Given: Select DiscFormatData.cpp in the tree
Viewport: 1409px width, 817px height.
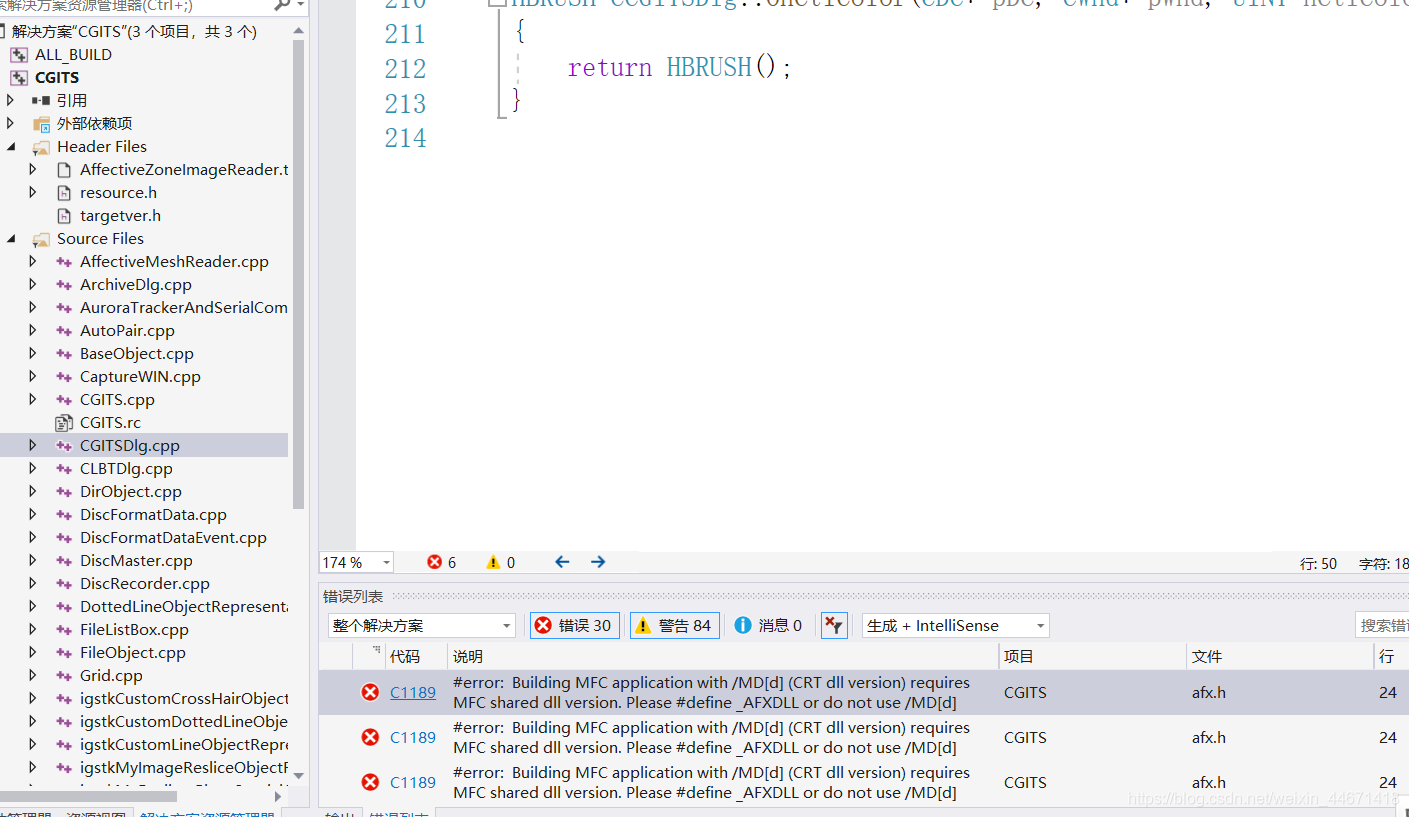Looking at the screenshot, I should click(153, 514).
